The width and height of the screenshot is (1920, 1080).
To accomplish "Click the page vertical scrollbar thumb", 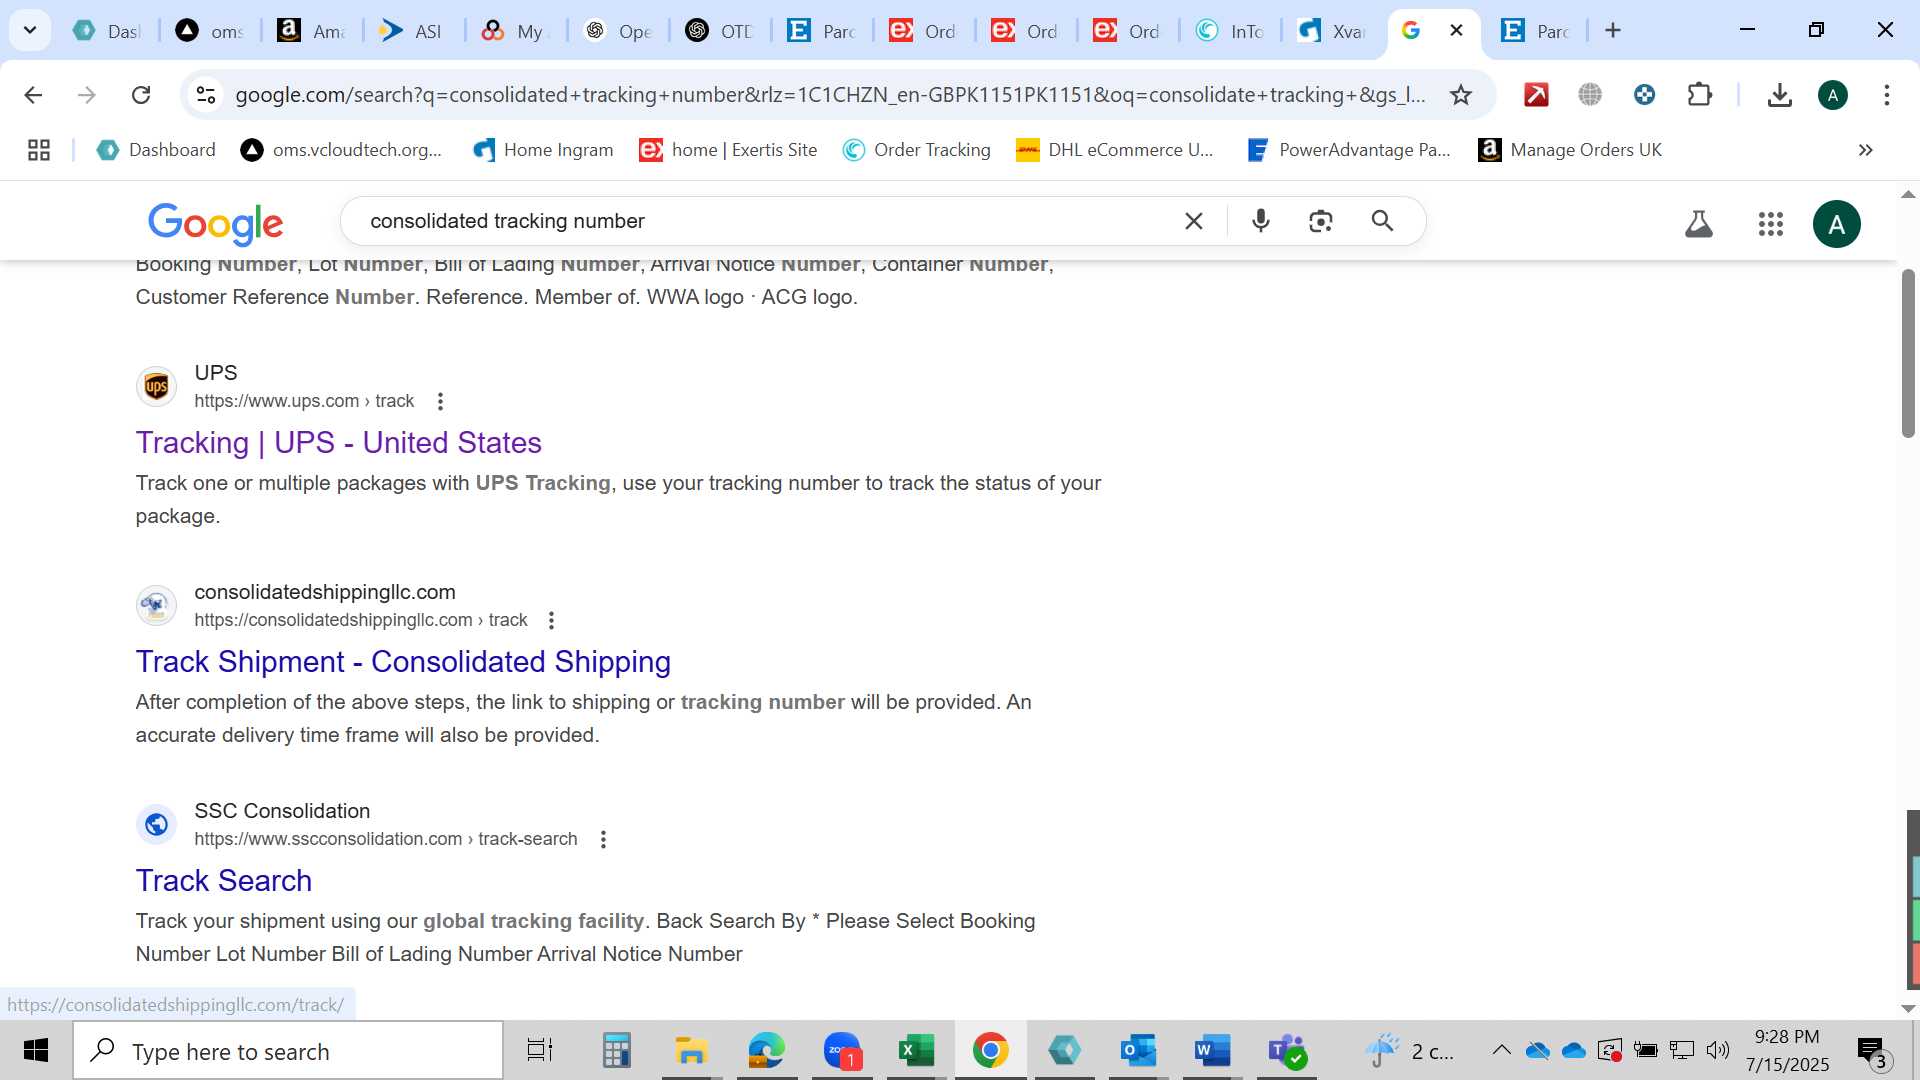I will pyautogui.click(x=1908, y=353).
